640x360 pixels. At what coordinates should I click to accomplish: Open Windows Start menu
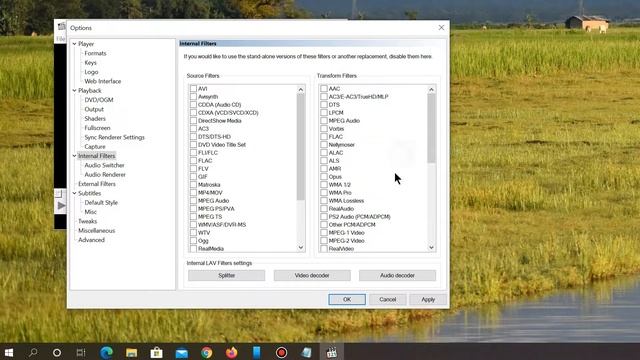coord(9,353)
